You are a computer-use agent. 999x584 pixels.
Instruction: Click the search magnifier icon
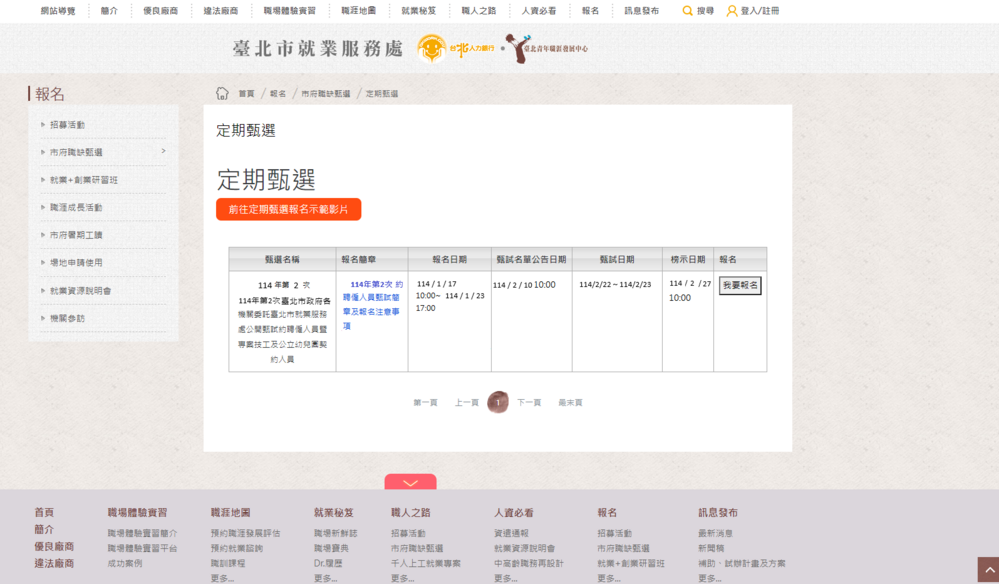[x=687, y=11]
